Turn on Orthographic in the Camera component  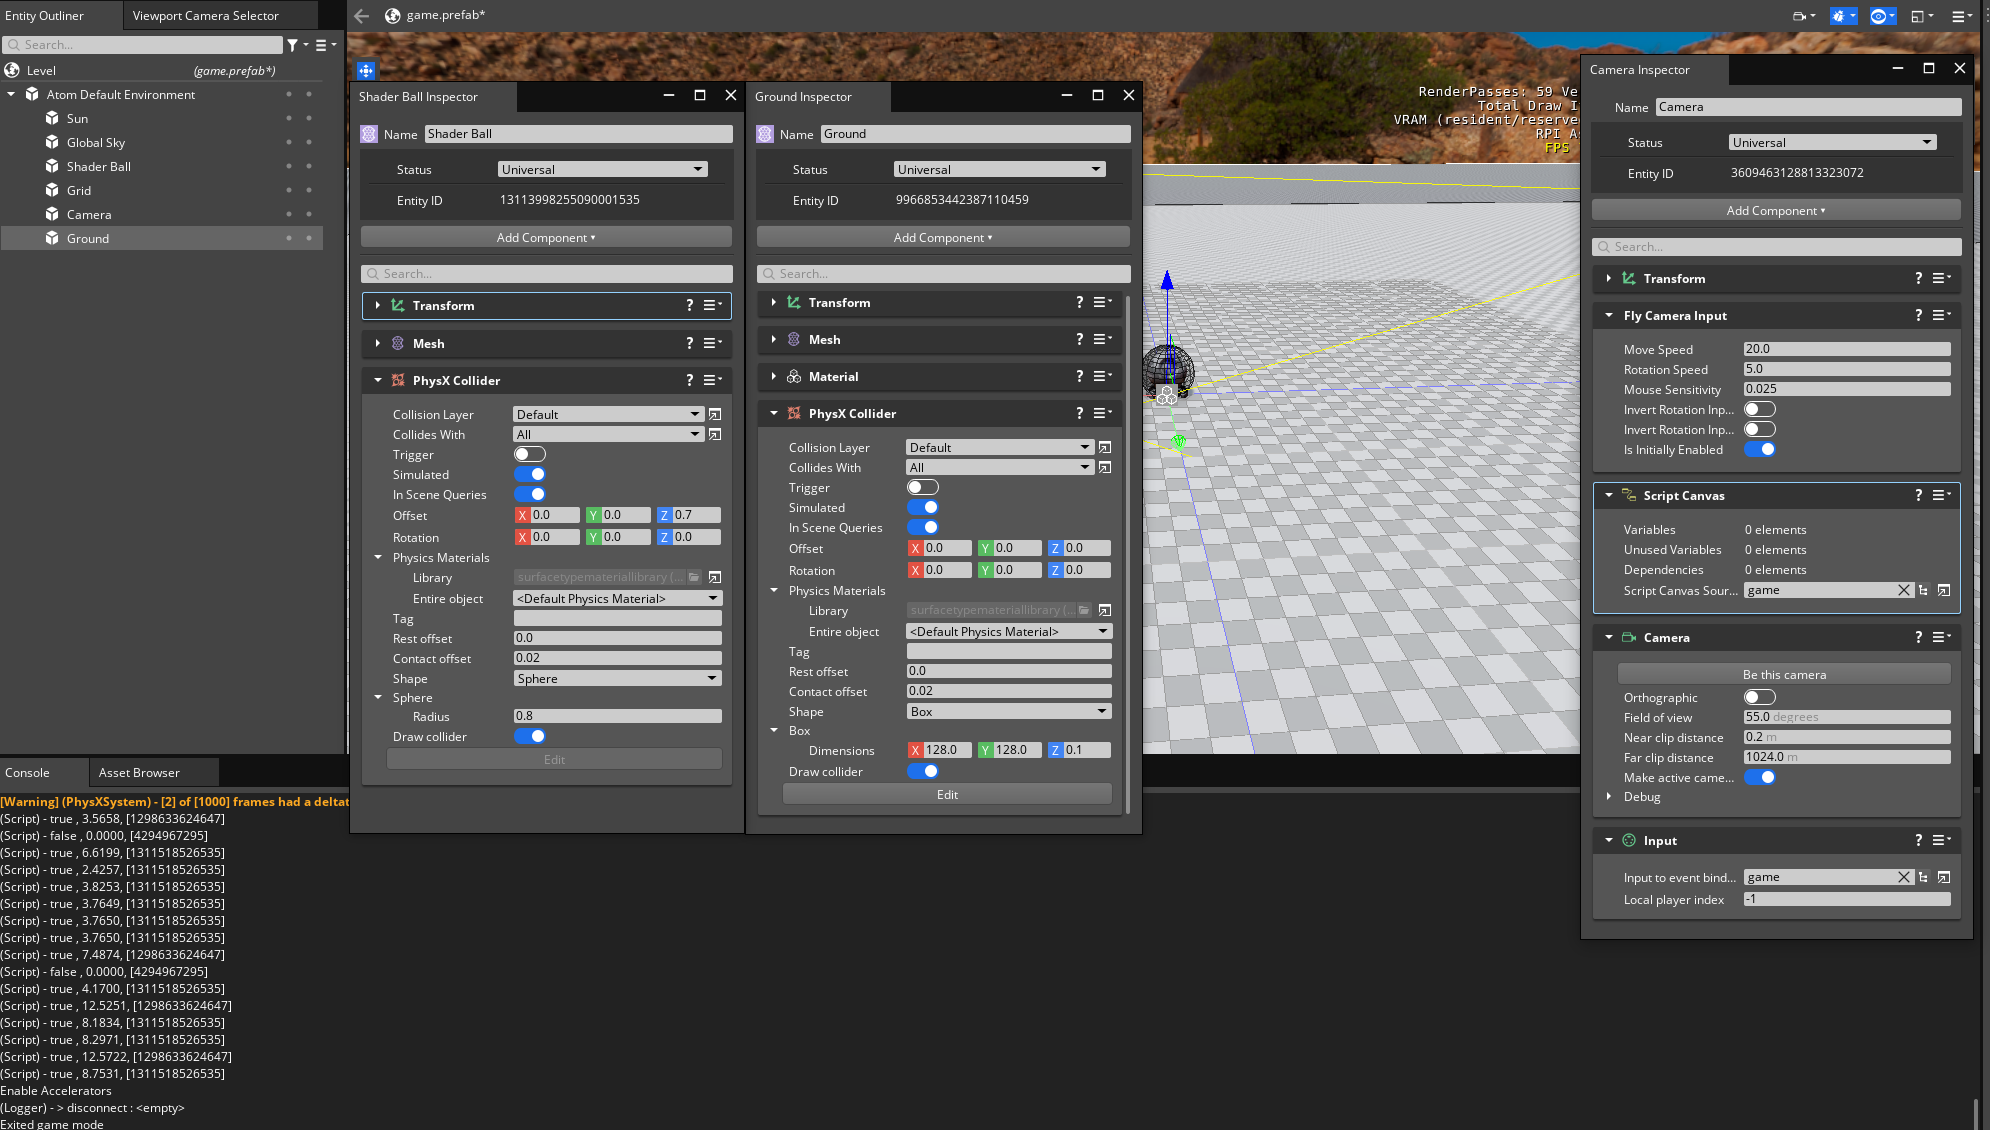[x=1760, y=697]
